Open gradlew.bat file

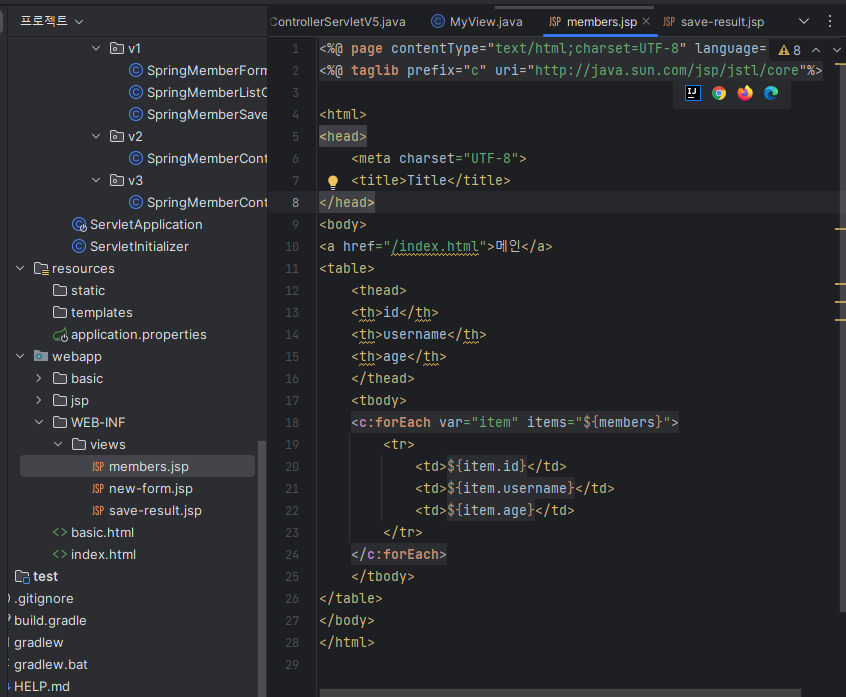47,665
